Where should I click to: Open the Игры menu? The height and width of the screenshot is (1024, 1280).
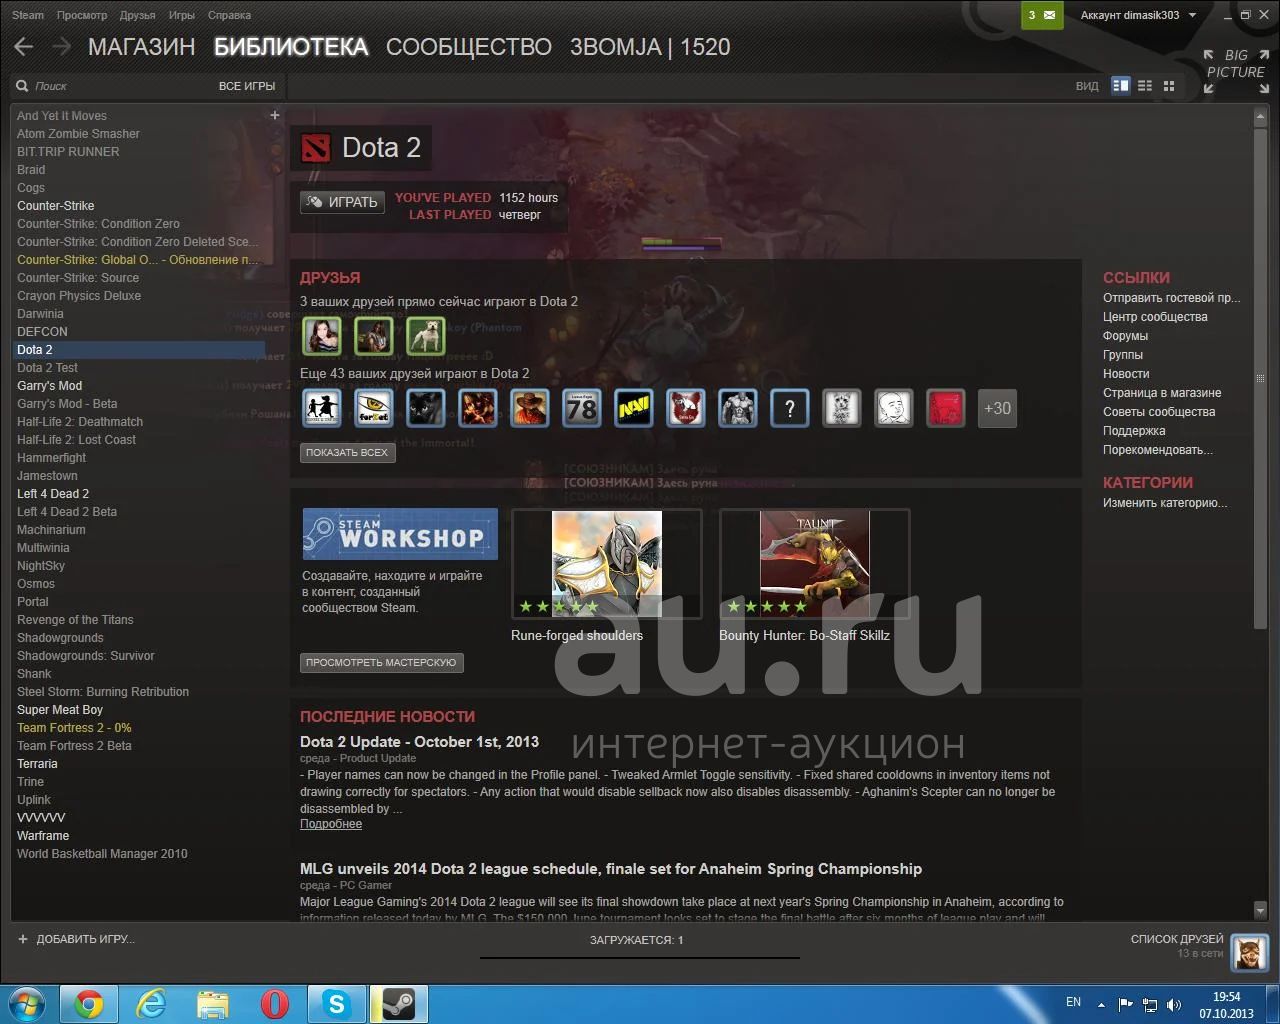(182, 15)
